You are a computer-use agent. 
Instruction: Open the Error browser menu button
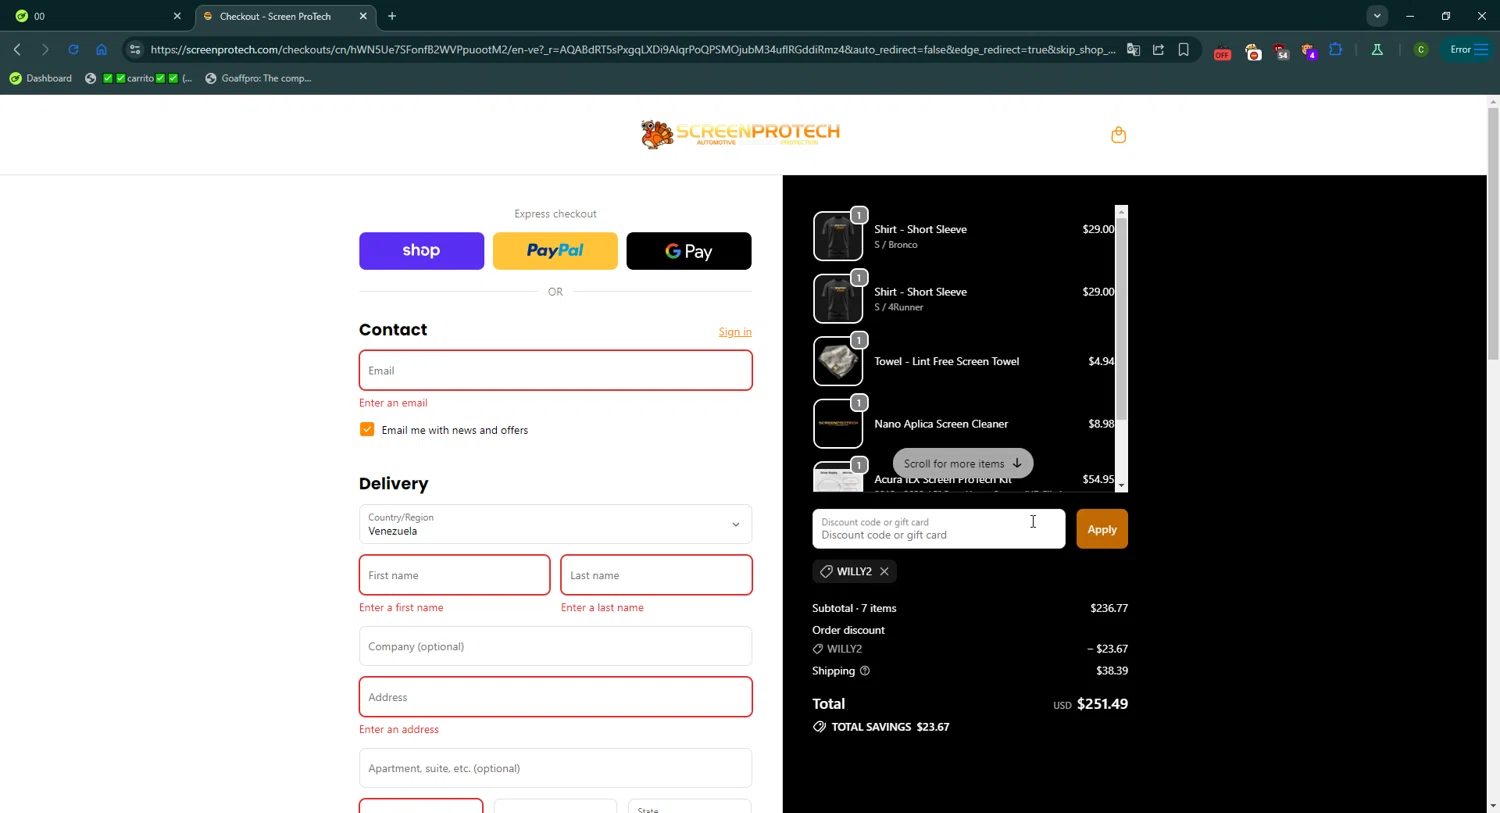(1468, 49)
